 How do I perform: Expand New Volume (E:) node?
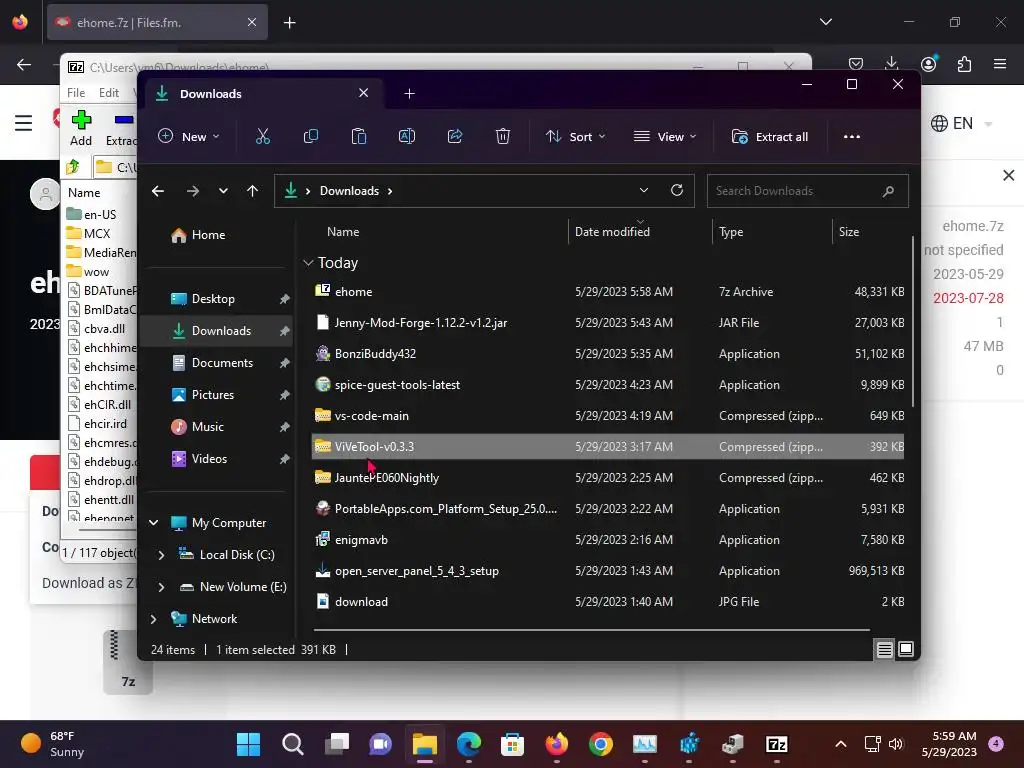161,586
